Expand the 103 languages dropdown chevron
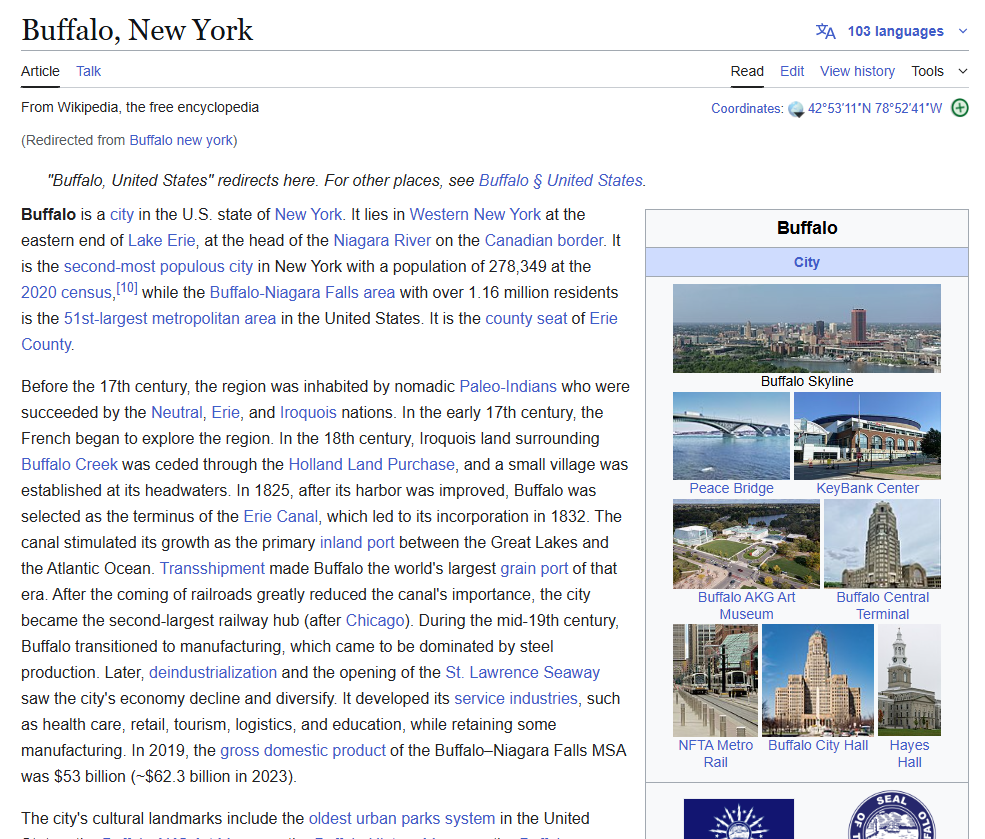 962,31
